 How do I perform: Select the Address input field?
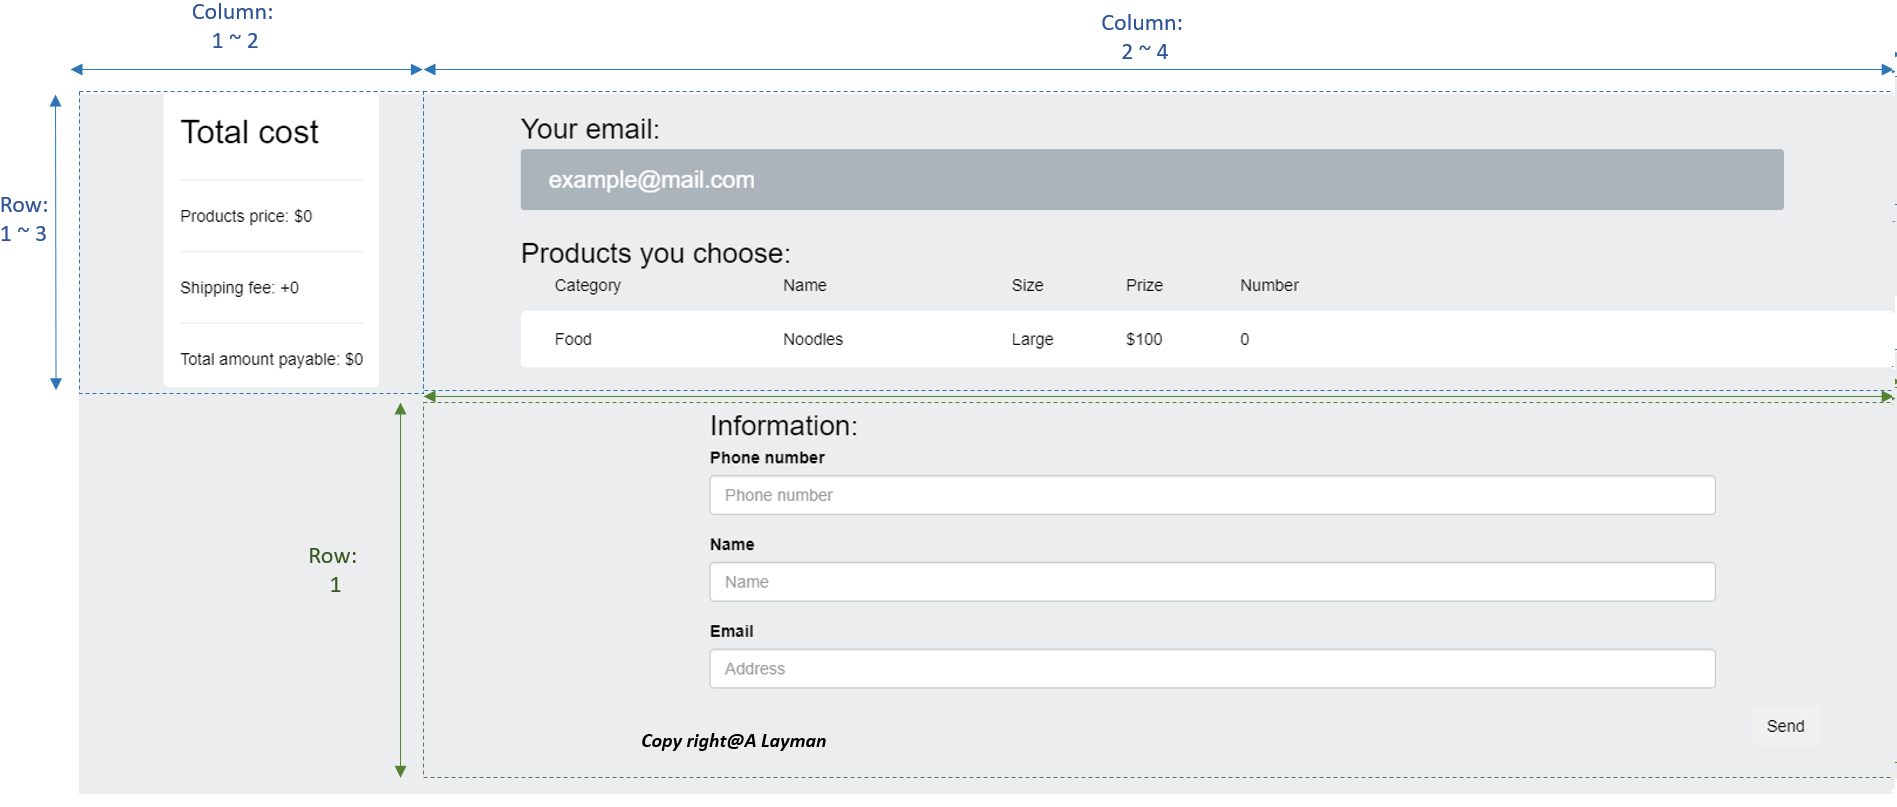[x=1211, y=669]
